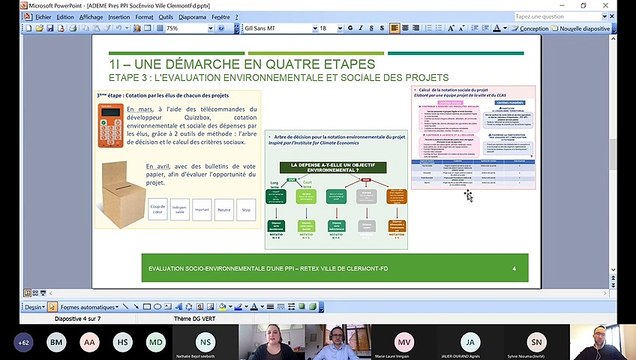
Task: Choose an arrow style for lines
Action: 291,307
